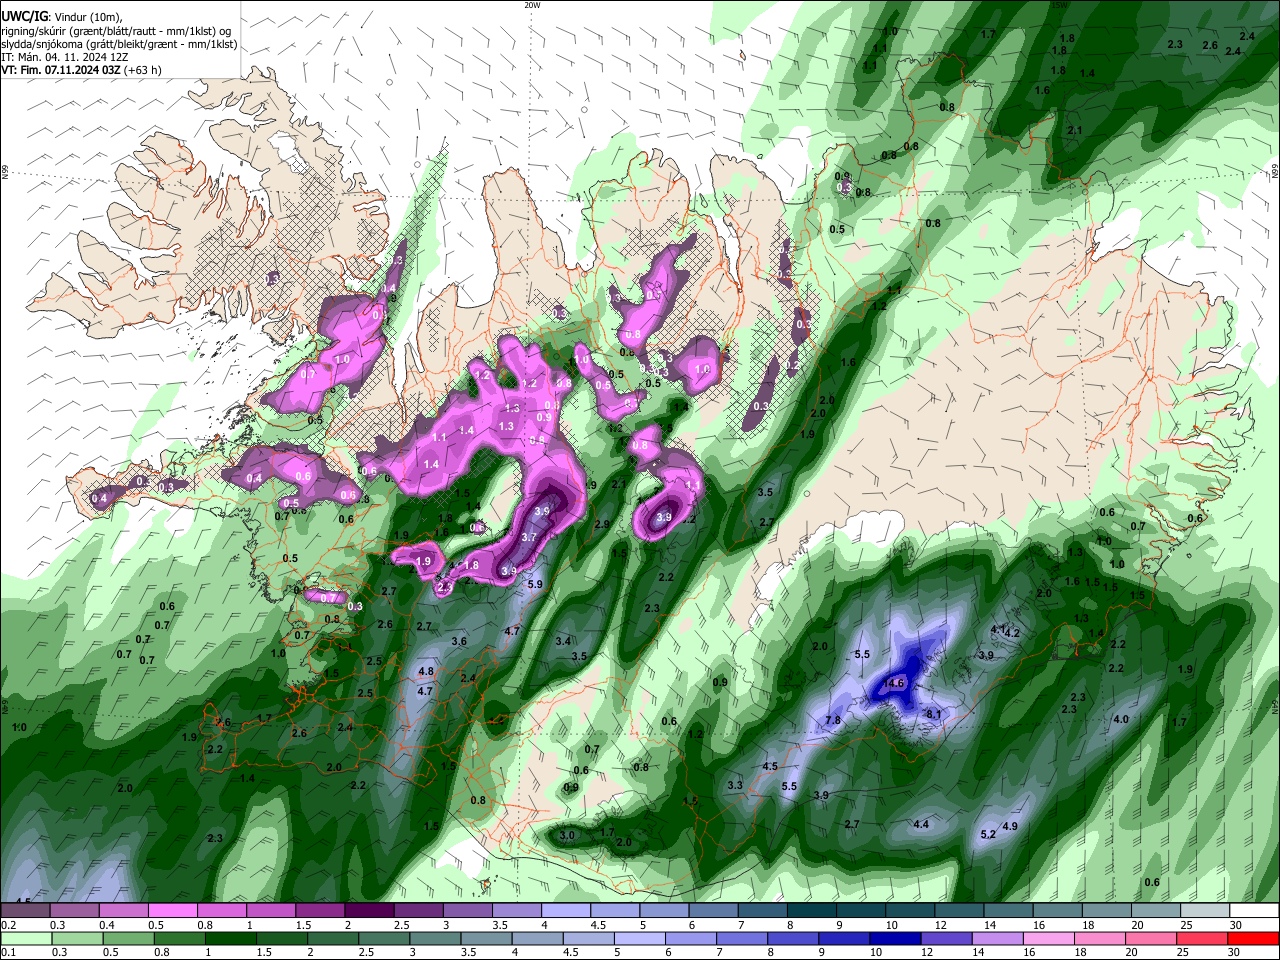Pick the red 30 swatch in lower legend
Image resolution: width=1280 pixels, height=960 pixels.
pyautogui.click(x=1253, y=938)
